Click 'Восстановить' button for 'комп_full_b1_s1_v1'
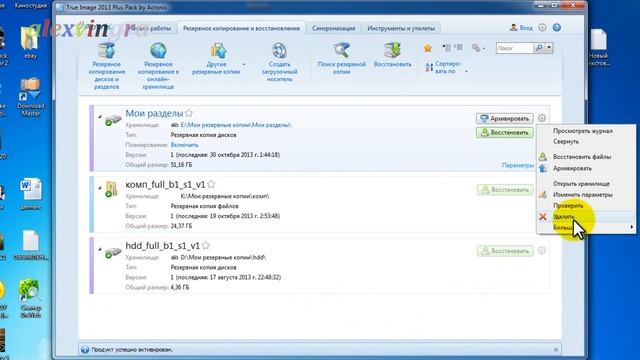Screen dimensions: 640x360 (x=505, y=190)
